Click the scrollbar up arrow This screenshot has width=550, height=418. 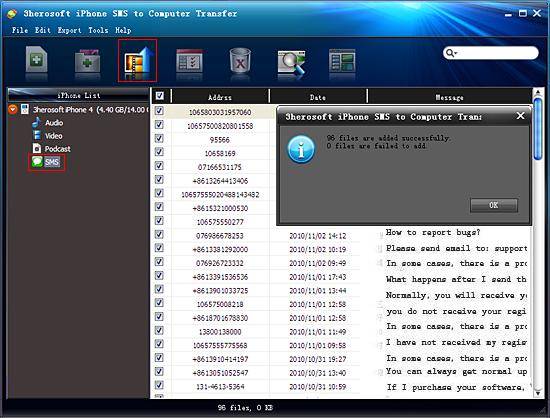pos(537,92)
